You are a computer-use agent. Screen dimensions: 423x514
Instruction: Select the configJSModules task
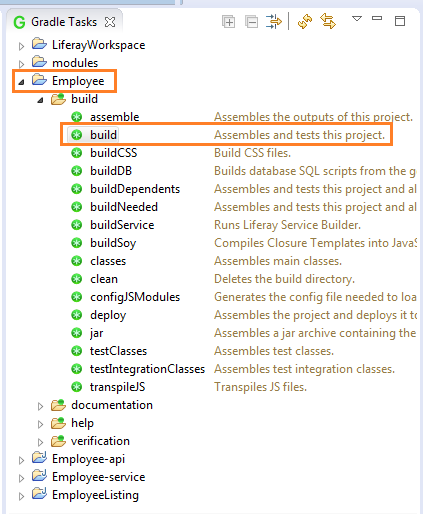[x=135, y=297]
